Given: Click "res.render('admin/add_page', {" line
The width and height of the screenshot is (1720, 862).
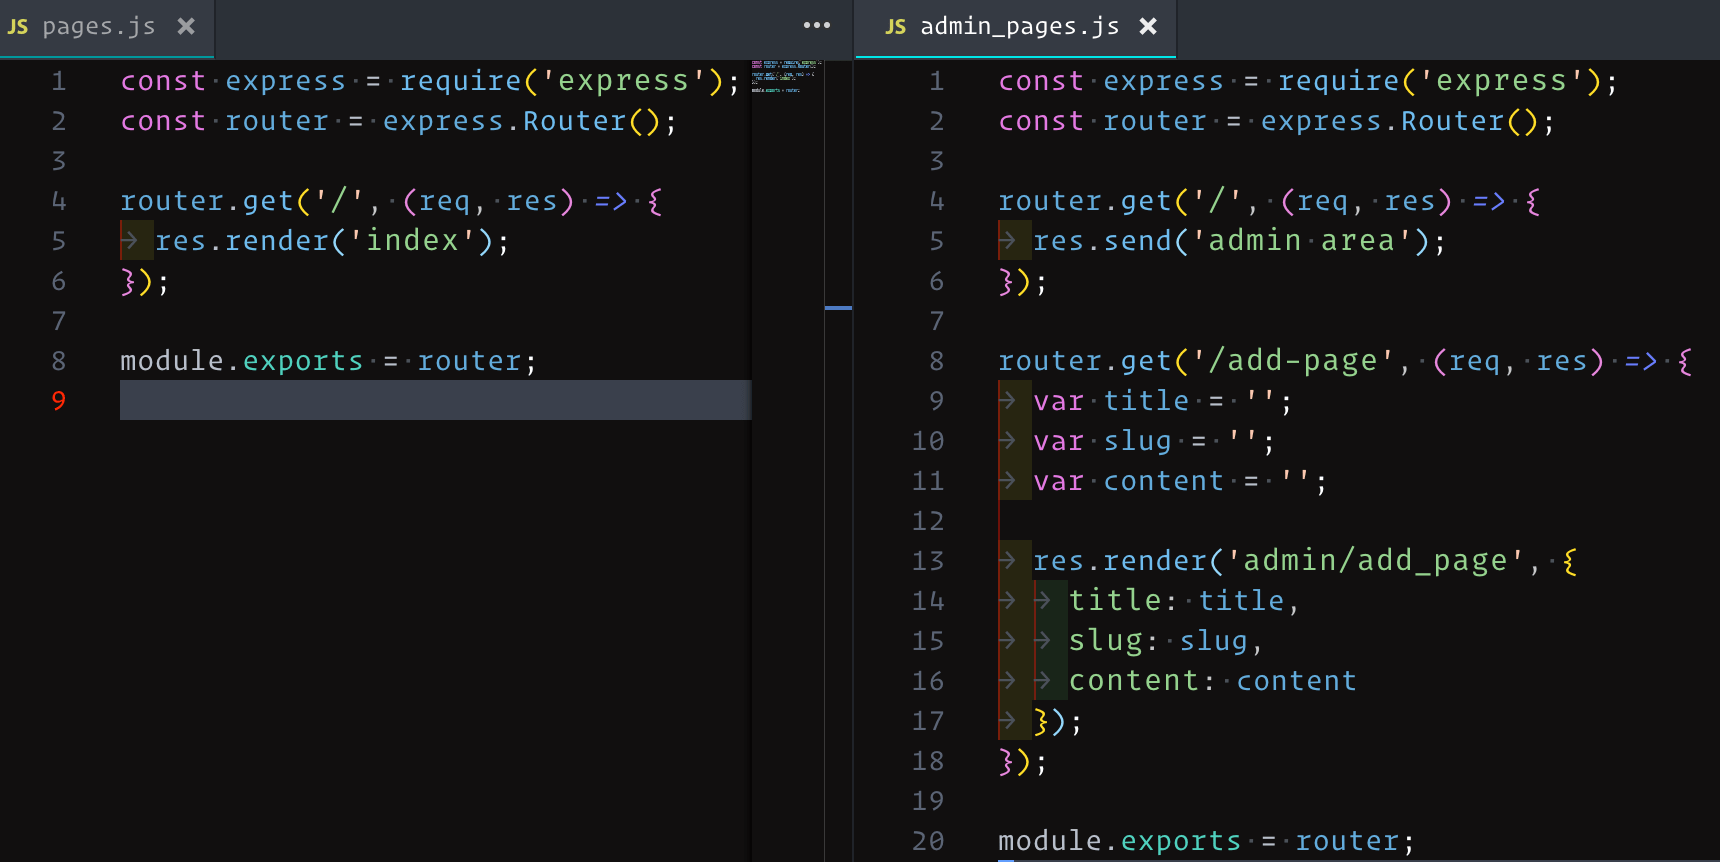Looking at the screenshot, I should tap(1305, 561).
